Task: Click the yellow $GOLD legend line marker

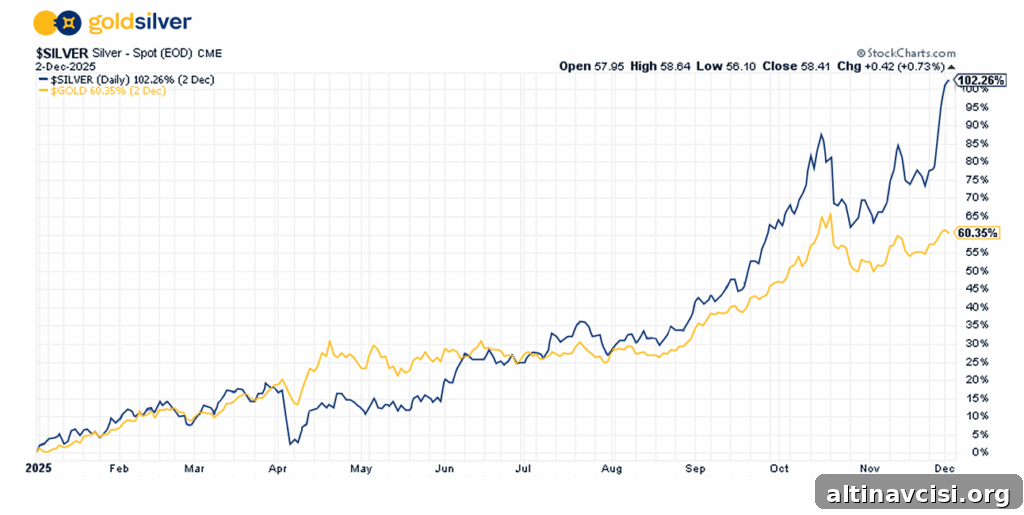Action: [x=42, y=91]
